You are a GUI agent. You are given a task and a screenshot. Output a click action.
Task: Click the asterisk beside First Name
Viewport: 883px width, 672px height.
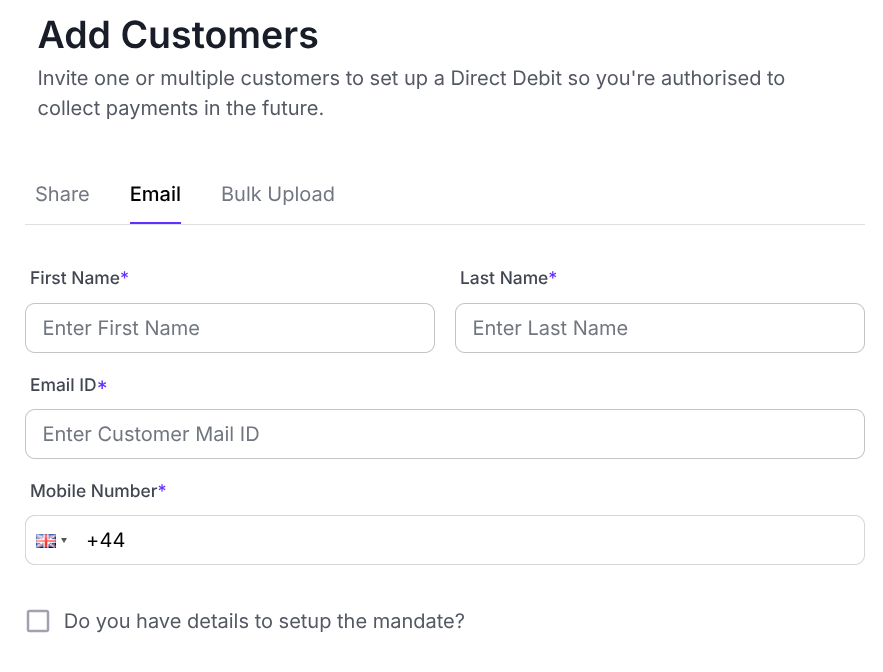point(125,277)
